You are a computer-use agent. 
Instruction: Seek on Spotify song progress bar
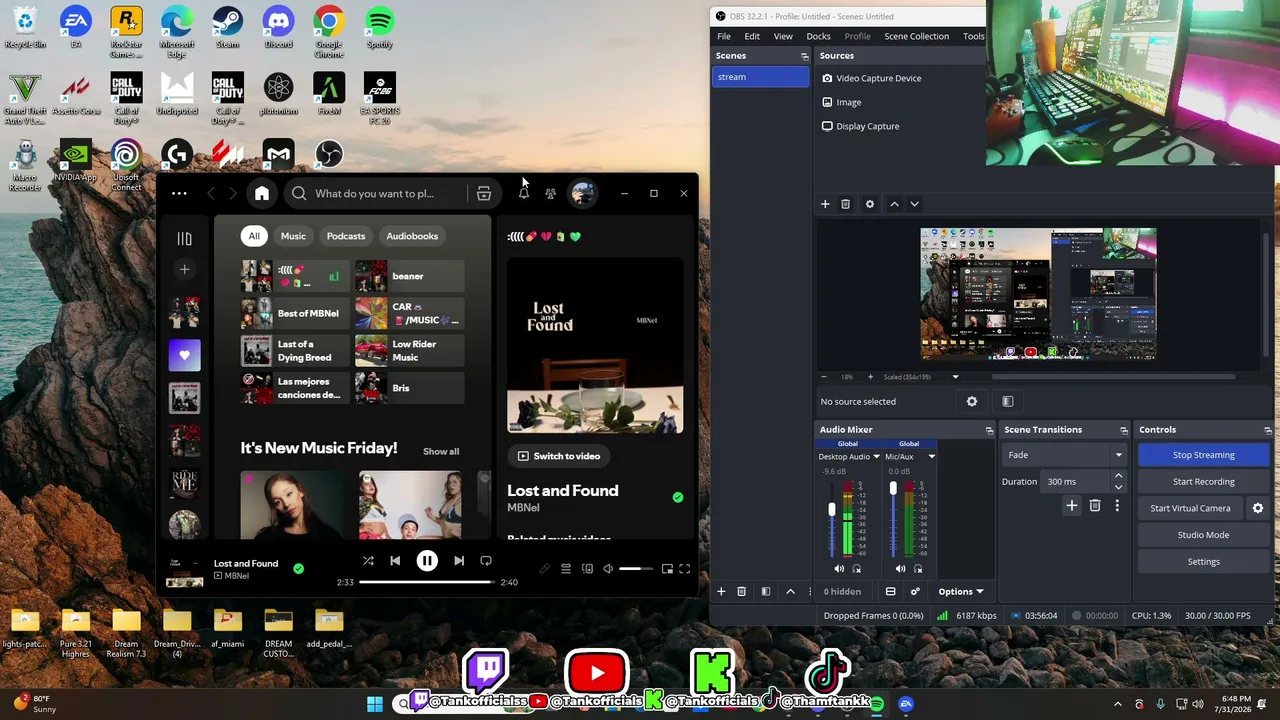coord(427,582)
